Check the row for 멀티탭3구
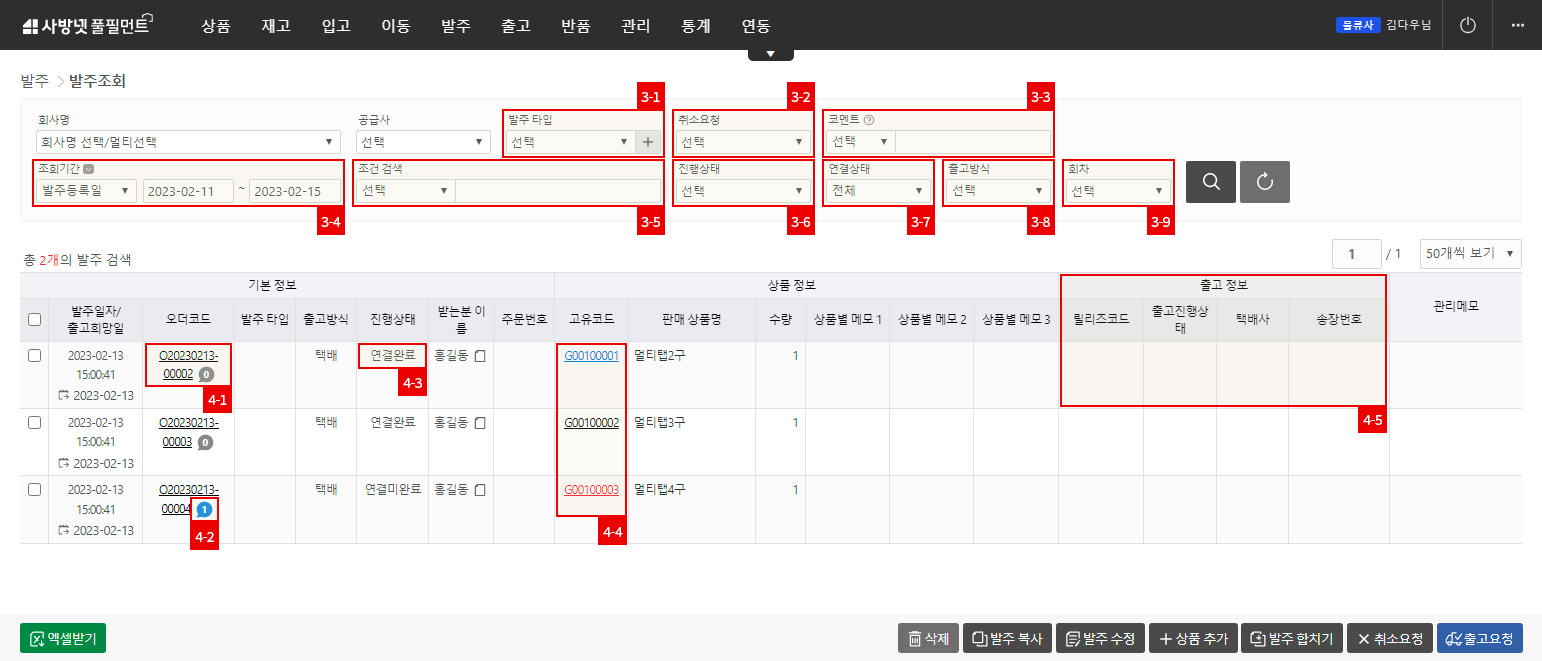Viewport: 1542px width, 661px height. click(34, 422)
